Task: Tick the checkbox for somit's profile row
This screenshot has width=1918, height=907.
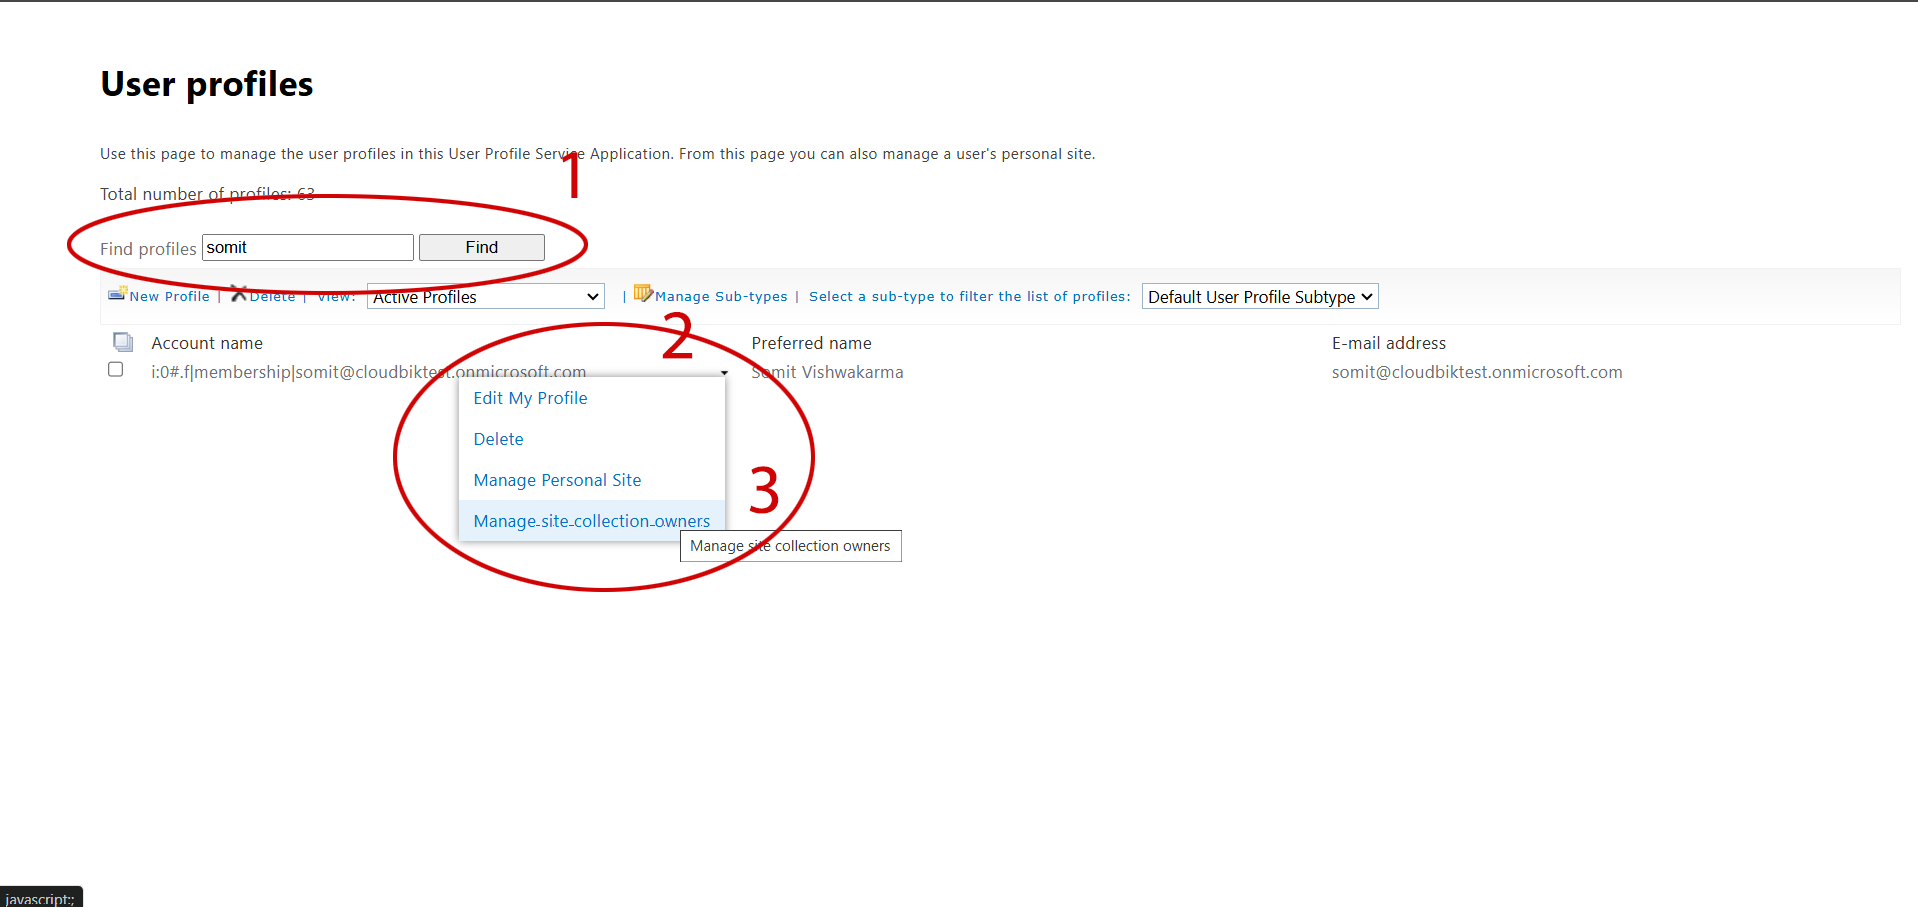Action: (116, 370)
